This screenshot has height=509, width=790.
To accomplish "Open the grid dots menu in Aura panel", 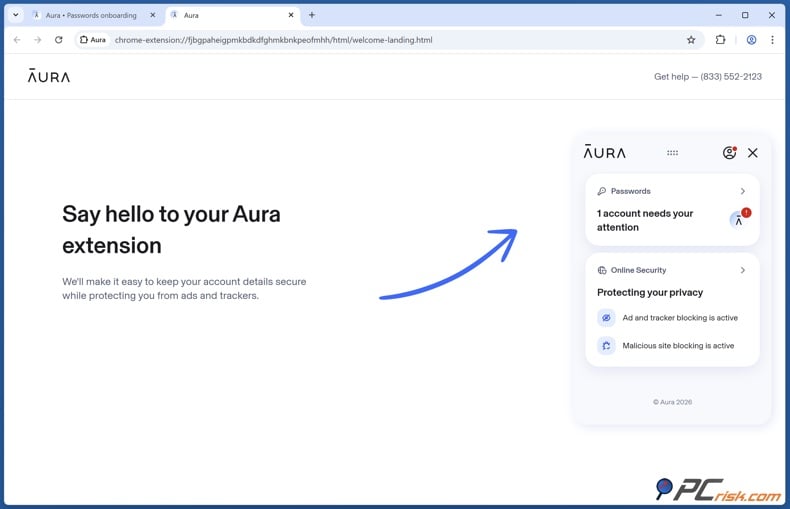I will pyautogui.click(x=672, y=153).
